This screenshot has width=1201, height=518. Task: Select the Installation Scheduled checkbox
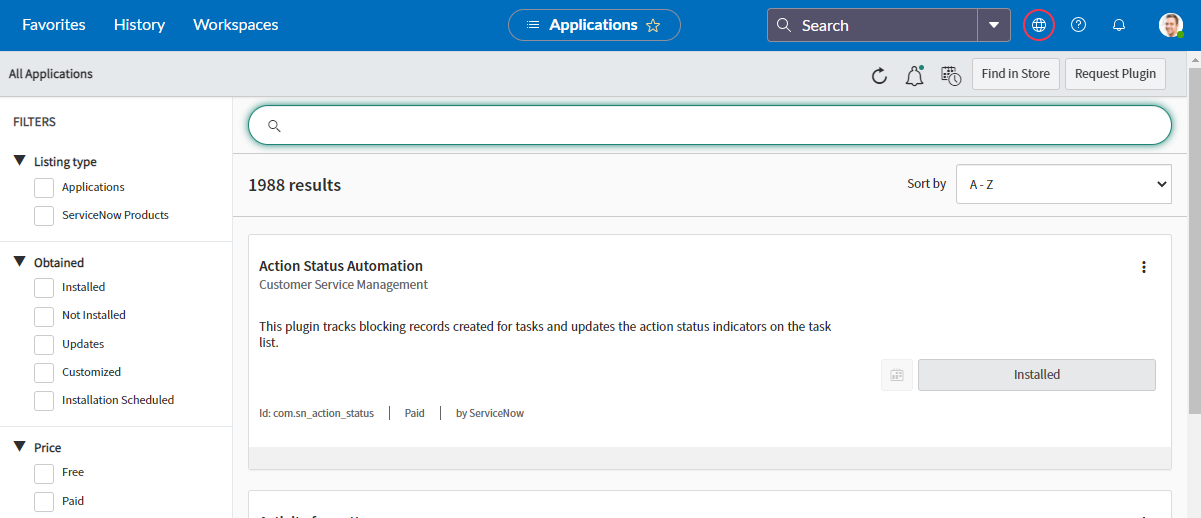point(44,401)
